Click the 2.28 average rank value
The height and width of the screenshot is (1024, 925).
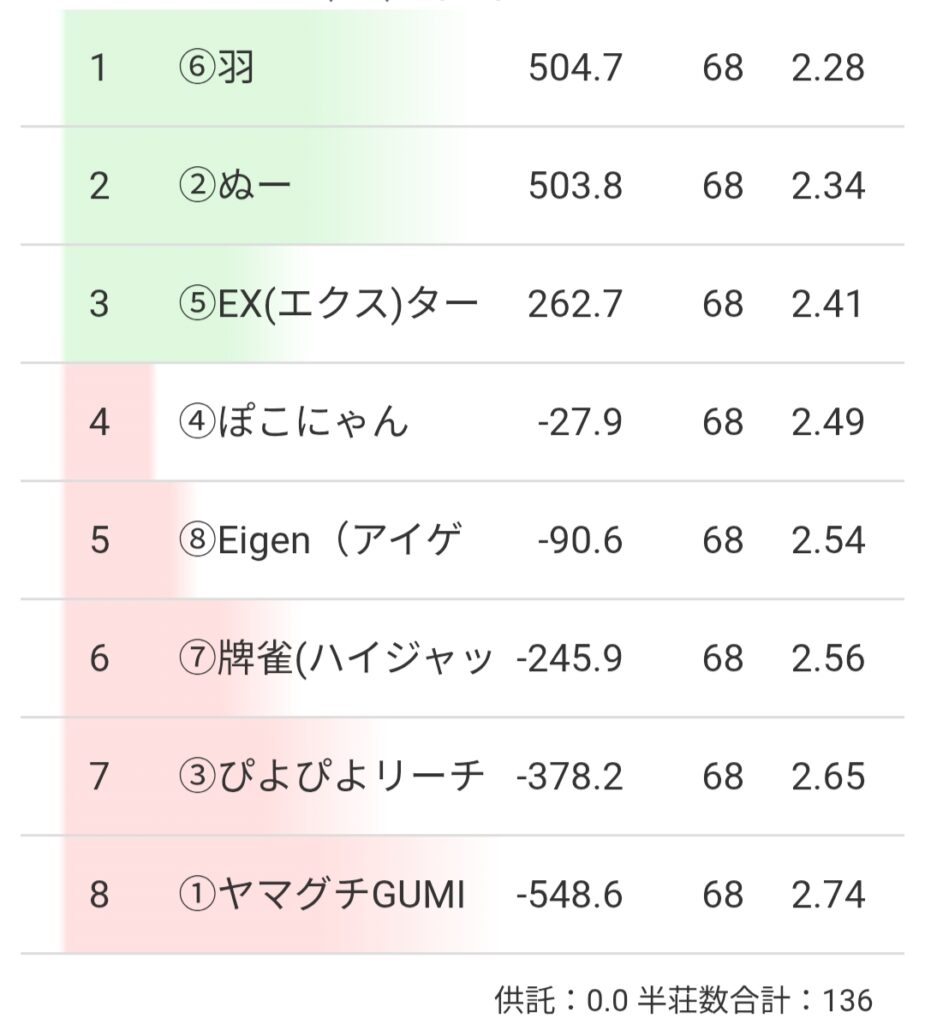pos(828,69)
